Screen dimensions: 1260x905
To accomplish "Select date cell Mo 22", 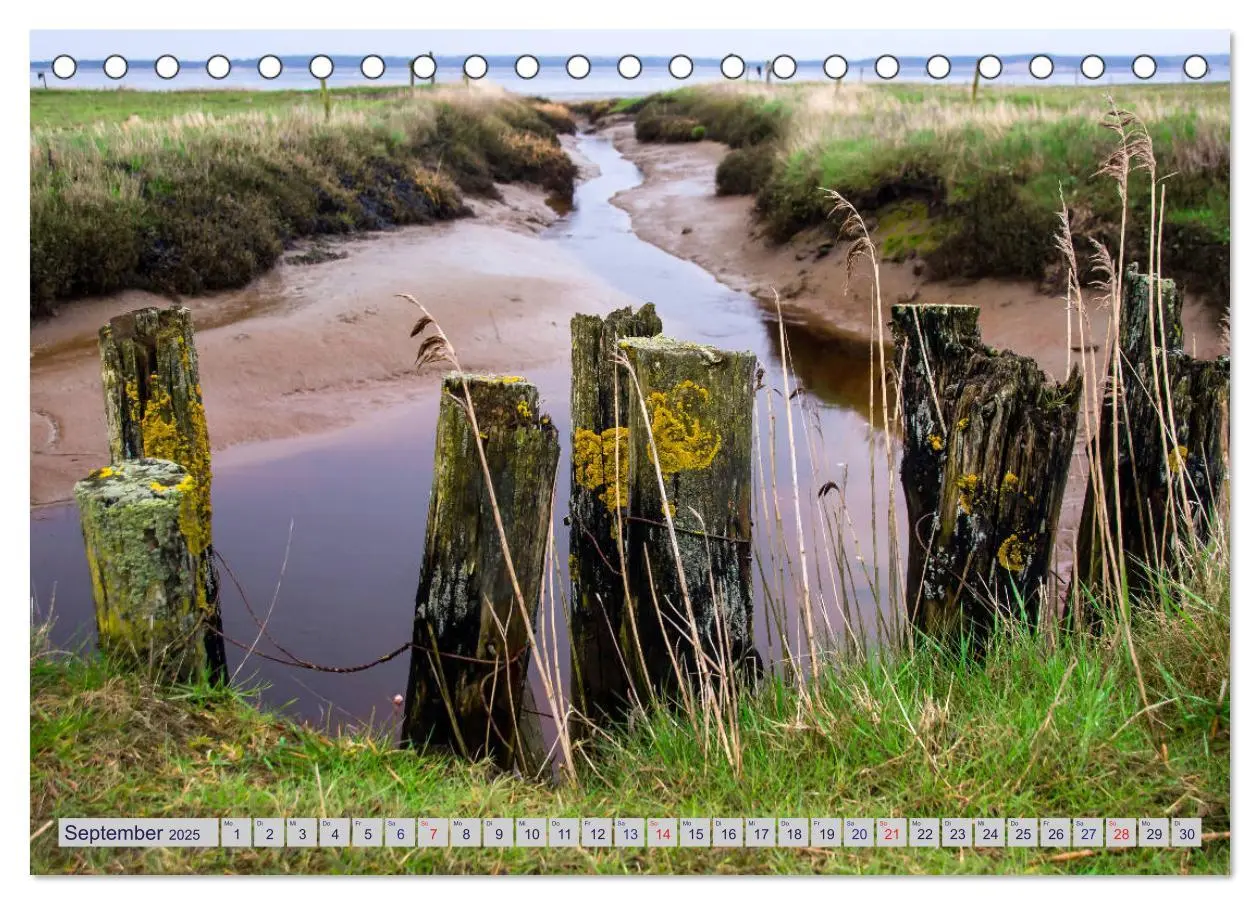I will point(924,833).
